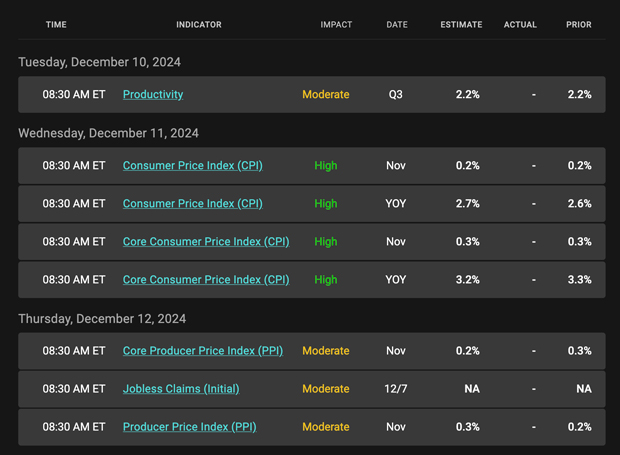Click the Moderate impact label in the Productivity row
Image resolution: width=620 pixels, height=455 pixels.
[326, 95]
